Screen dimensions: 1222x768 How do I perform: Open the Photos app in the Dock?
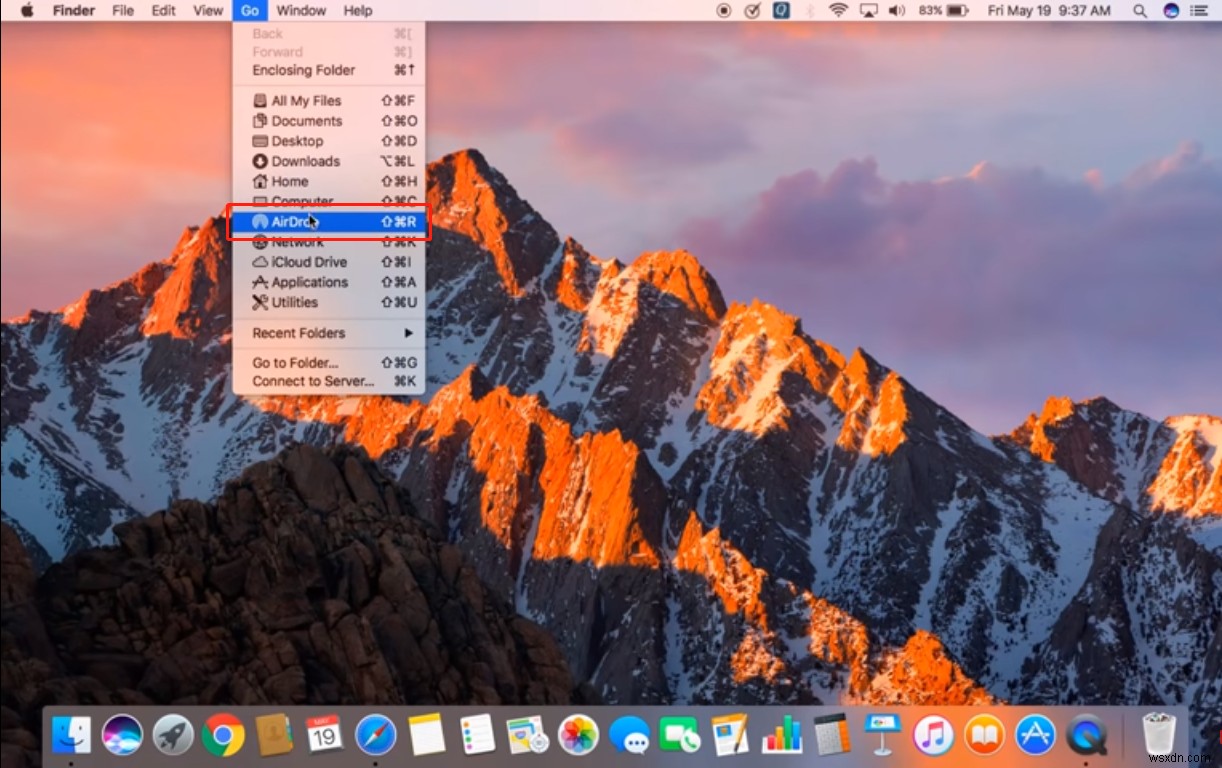tap(578, 735)
